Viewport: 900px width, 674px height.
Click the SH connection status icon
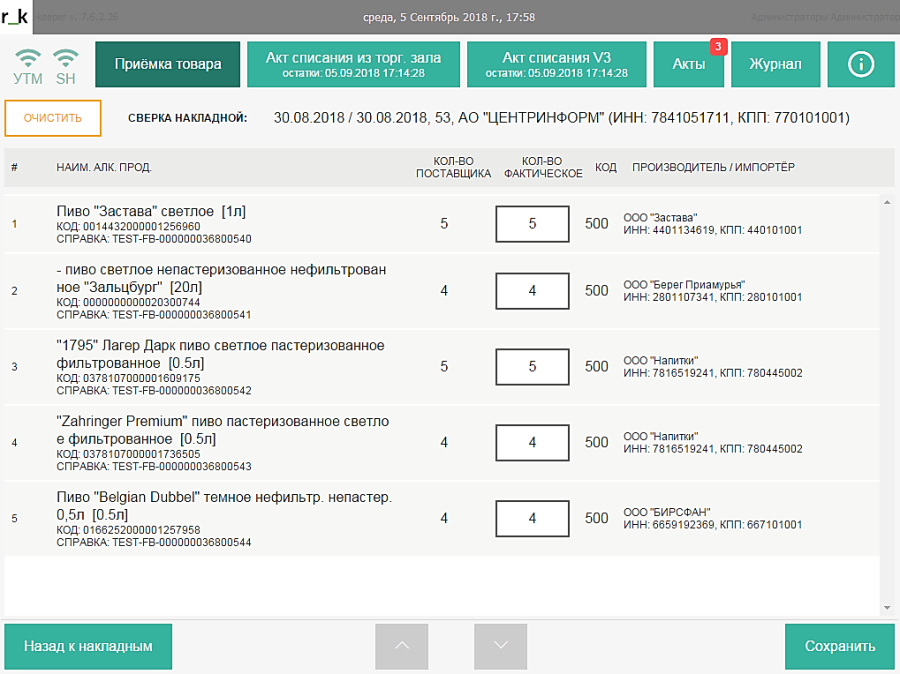point(66,58)
